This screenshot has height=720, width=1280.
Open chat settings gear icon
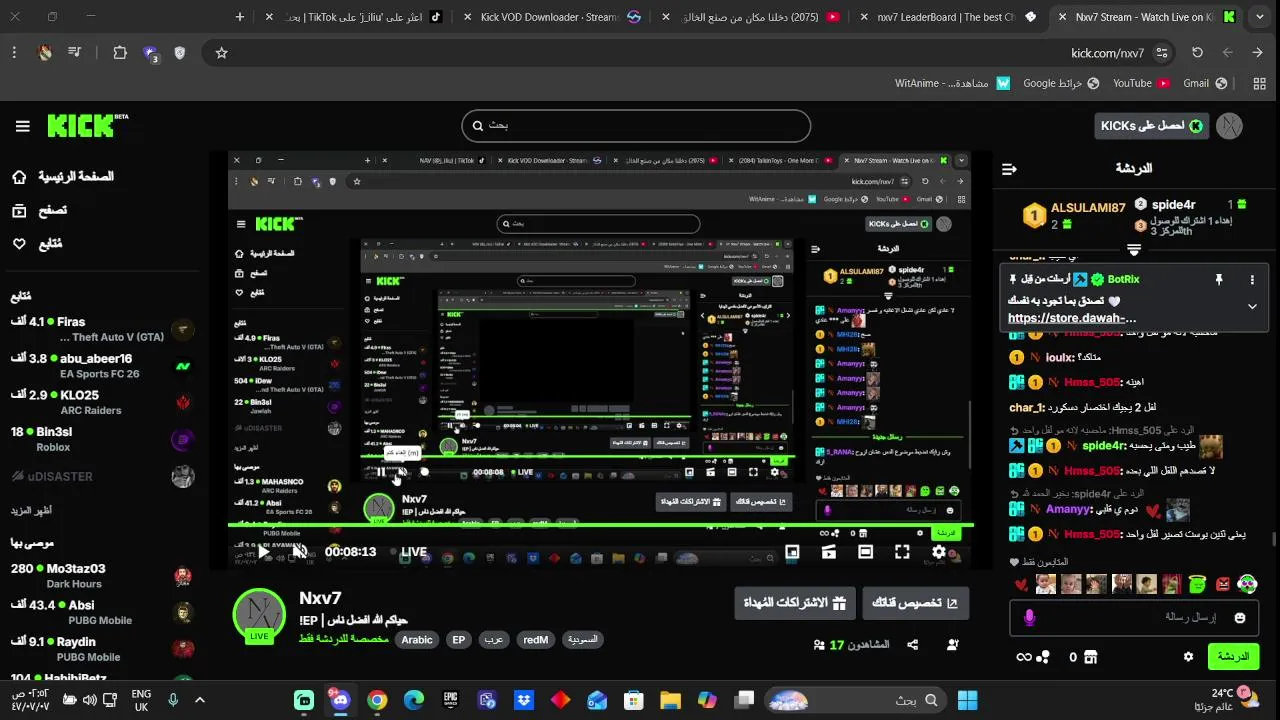click(x=1188, y=657)
